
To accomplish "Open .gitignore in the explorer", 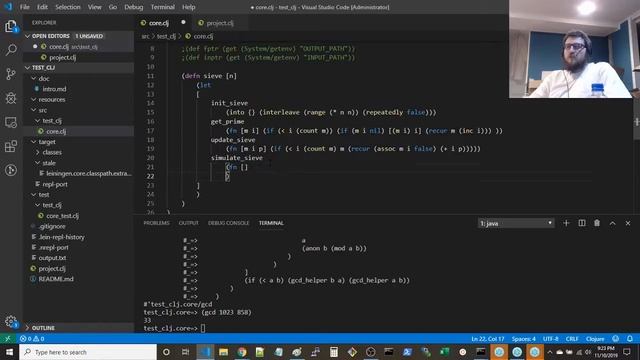I will [52, 226].
